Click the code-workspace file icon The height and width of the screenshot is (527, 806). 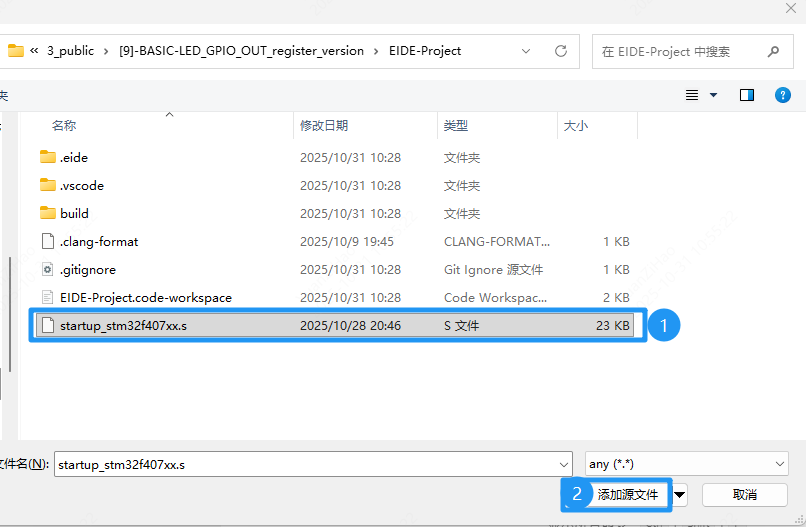tap(48, 297)
